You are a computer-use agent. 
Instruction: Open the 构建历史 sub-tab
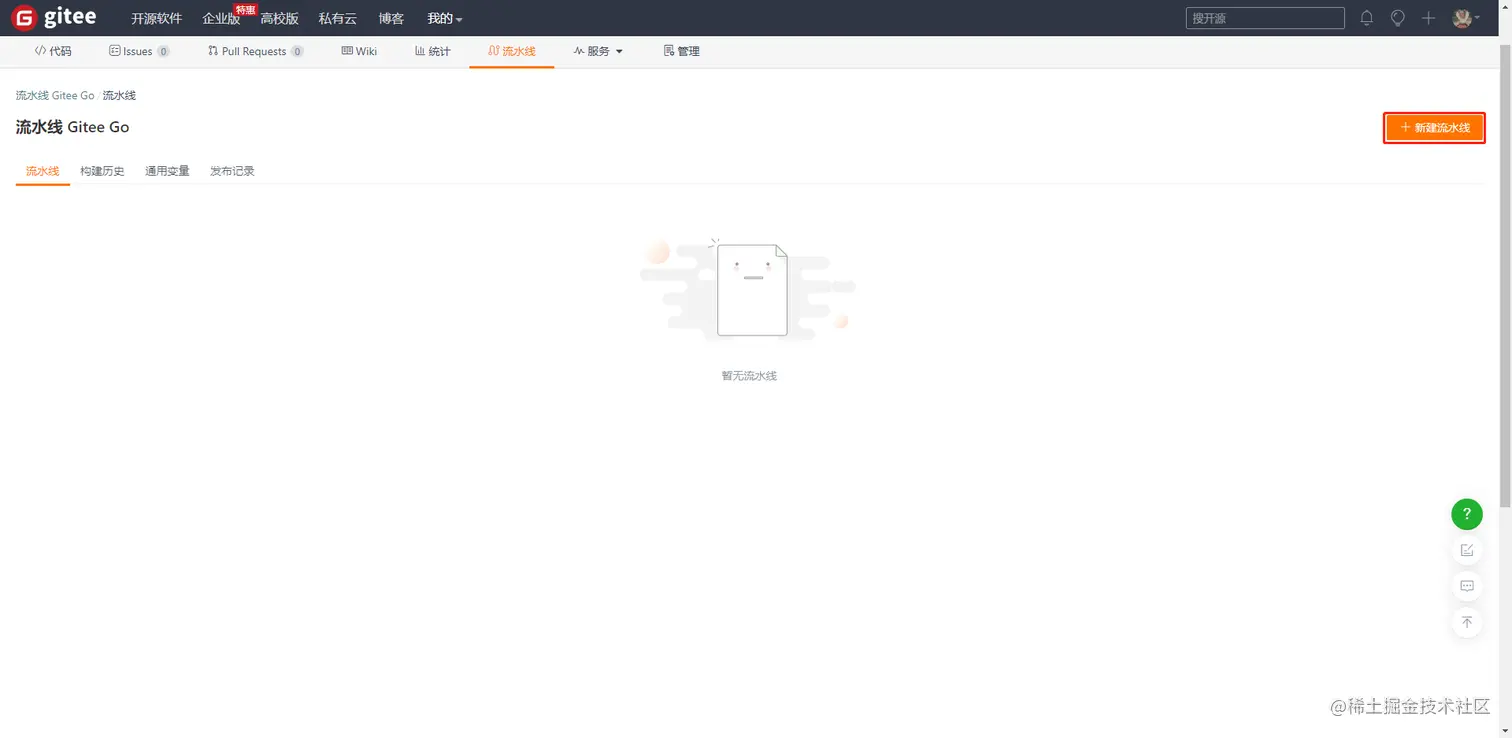(102, 171)
